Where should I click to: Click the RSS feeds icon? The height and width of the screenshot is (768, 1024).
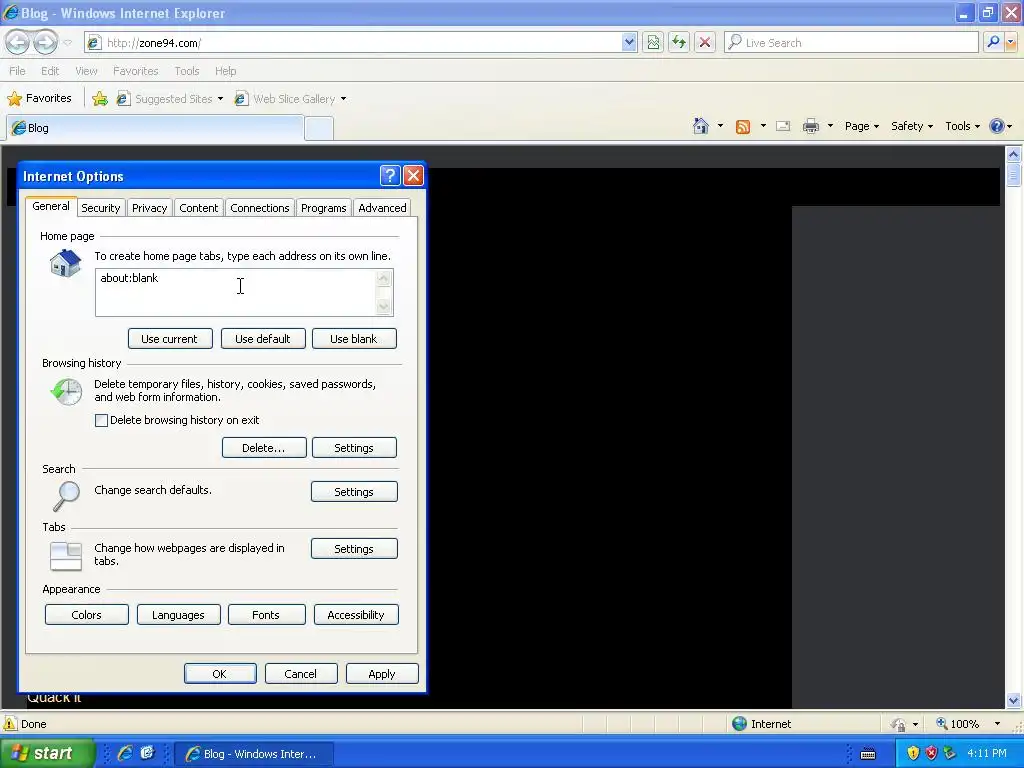tap(743, 127)
